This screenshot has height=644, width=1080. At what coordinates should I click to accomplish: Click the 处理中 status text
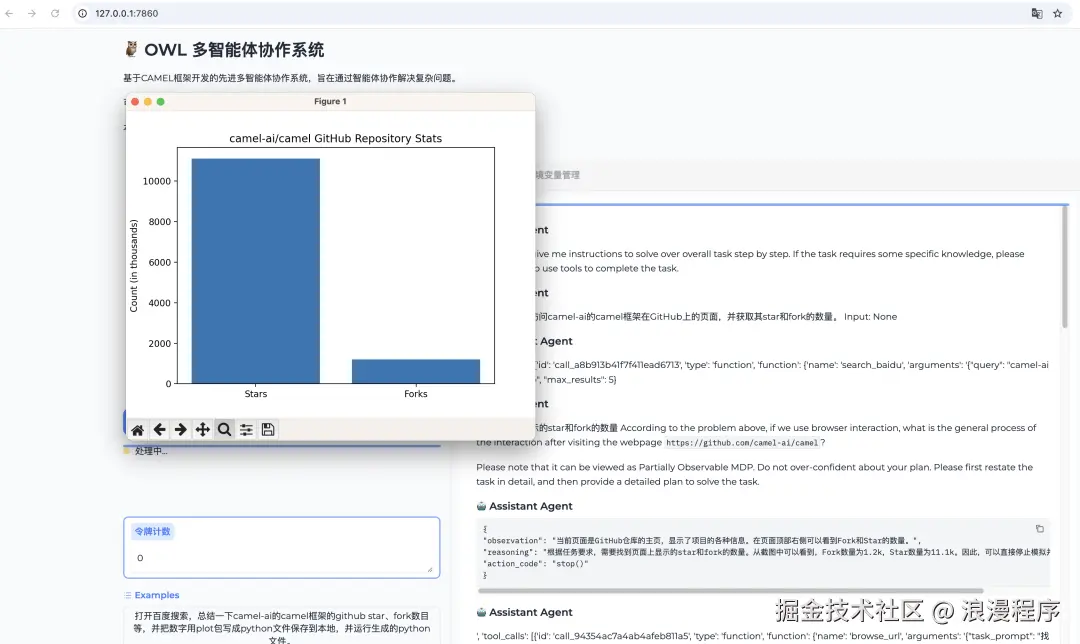point(151,451)
